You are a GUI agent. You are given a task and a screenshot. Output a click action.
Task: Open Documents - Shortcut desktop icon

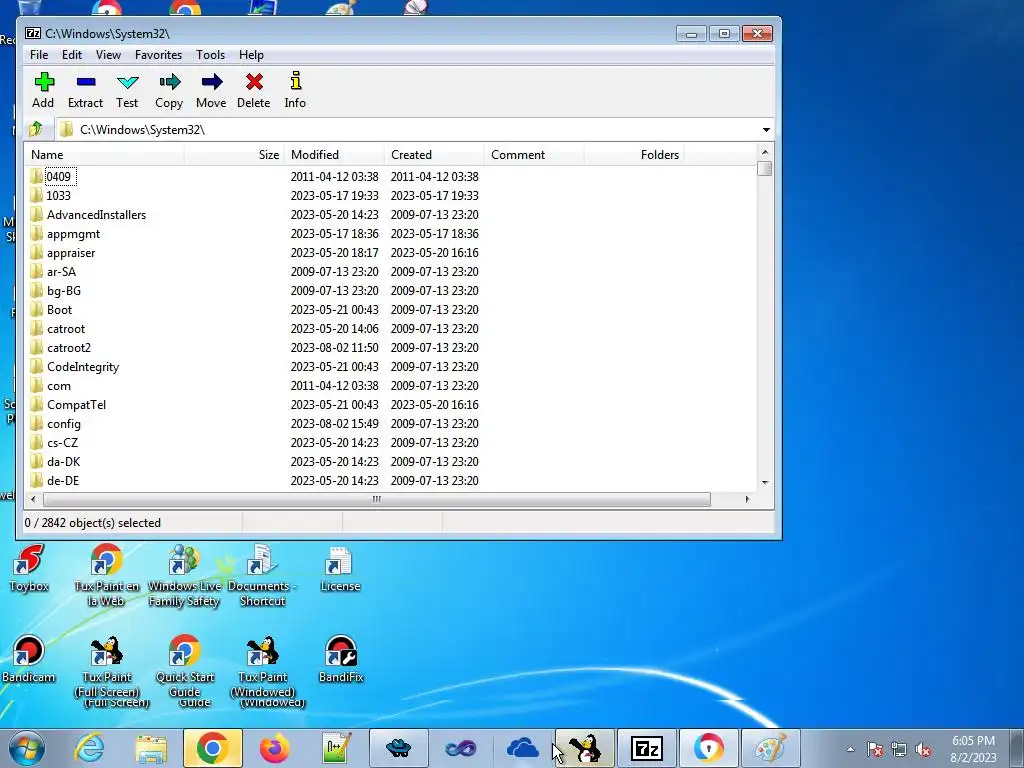(x=262, y=575)
